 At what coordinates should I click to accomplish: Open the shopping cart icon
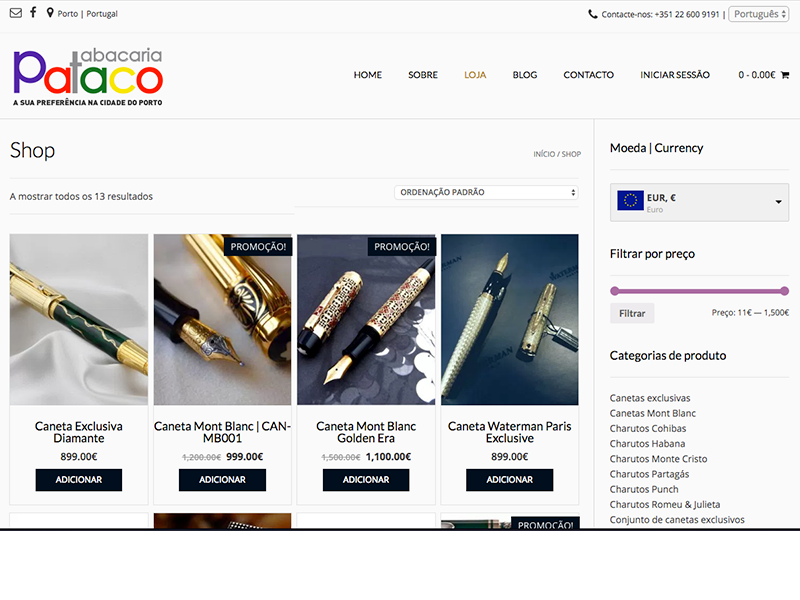(785, 75)
